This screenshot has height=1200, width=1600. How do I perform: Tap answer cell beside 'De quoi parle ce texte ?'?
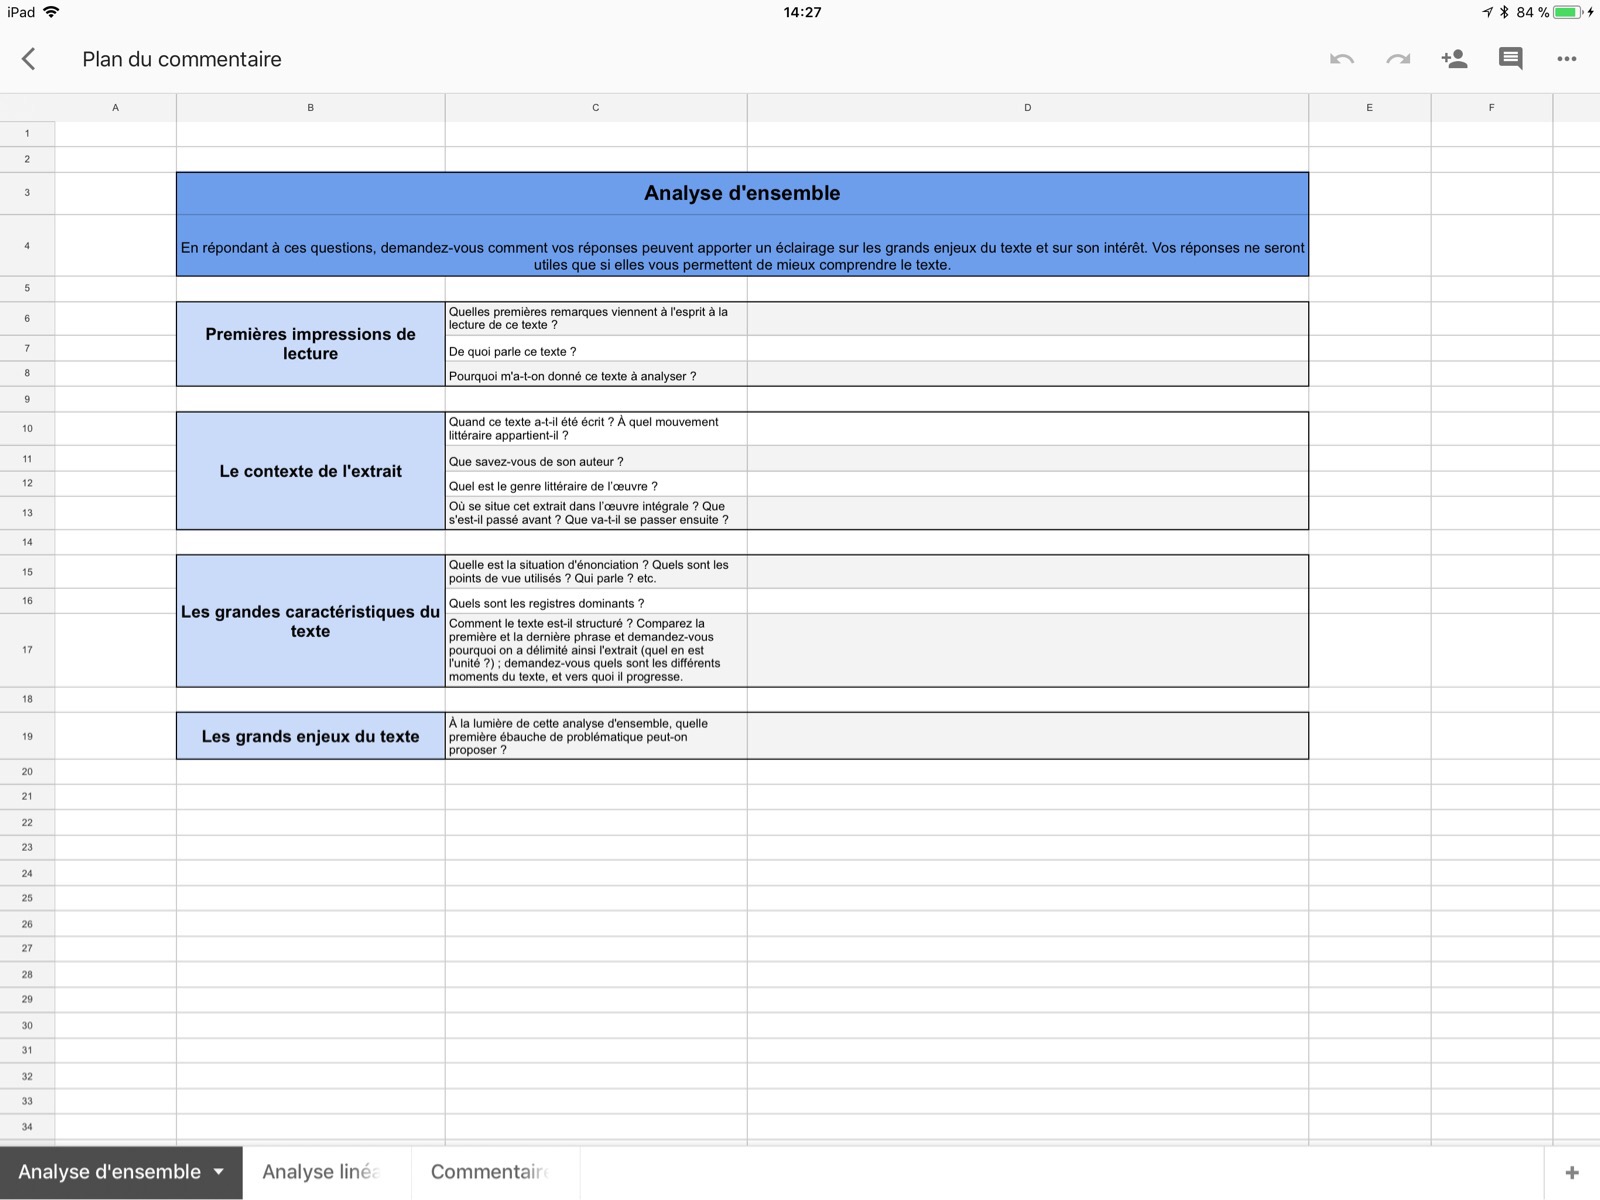click(1027, 349)
